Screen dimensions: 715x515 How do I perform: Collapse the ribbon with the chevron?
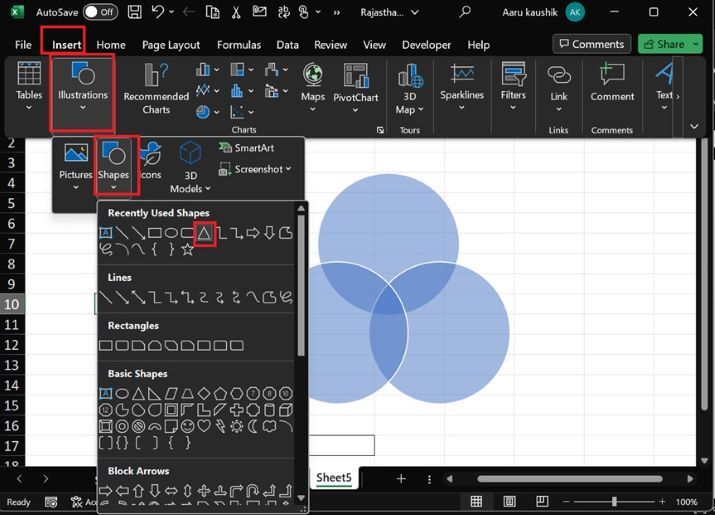694,126
